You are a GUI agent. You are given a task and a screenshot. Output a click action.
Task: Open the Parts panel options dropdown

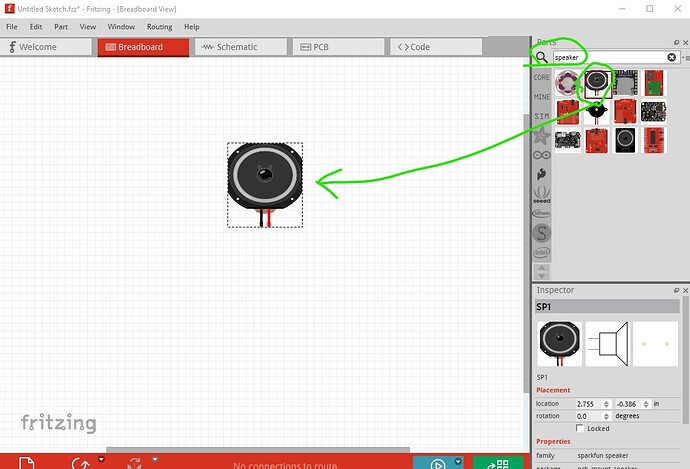[681, 58]
